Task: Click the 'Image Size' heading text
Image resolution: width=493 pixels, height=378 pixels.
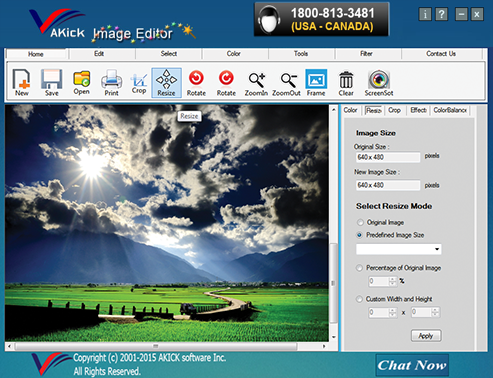Action: point(376,133)
